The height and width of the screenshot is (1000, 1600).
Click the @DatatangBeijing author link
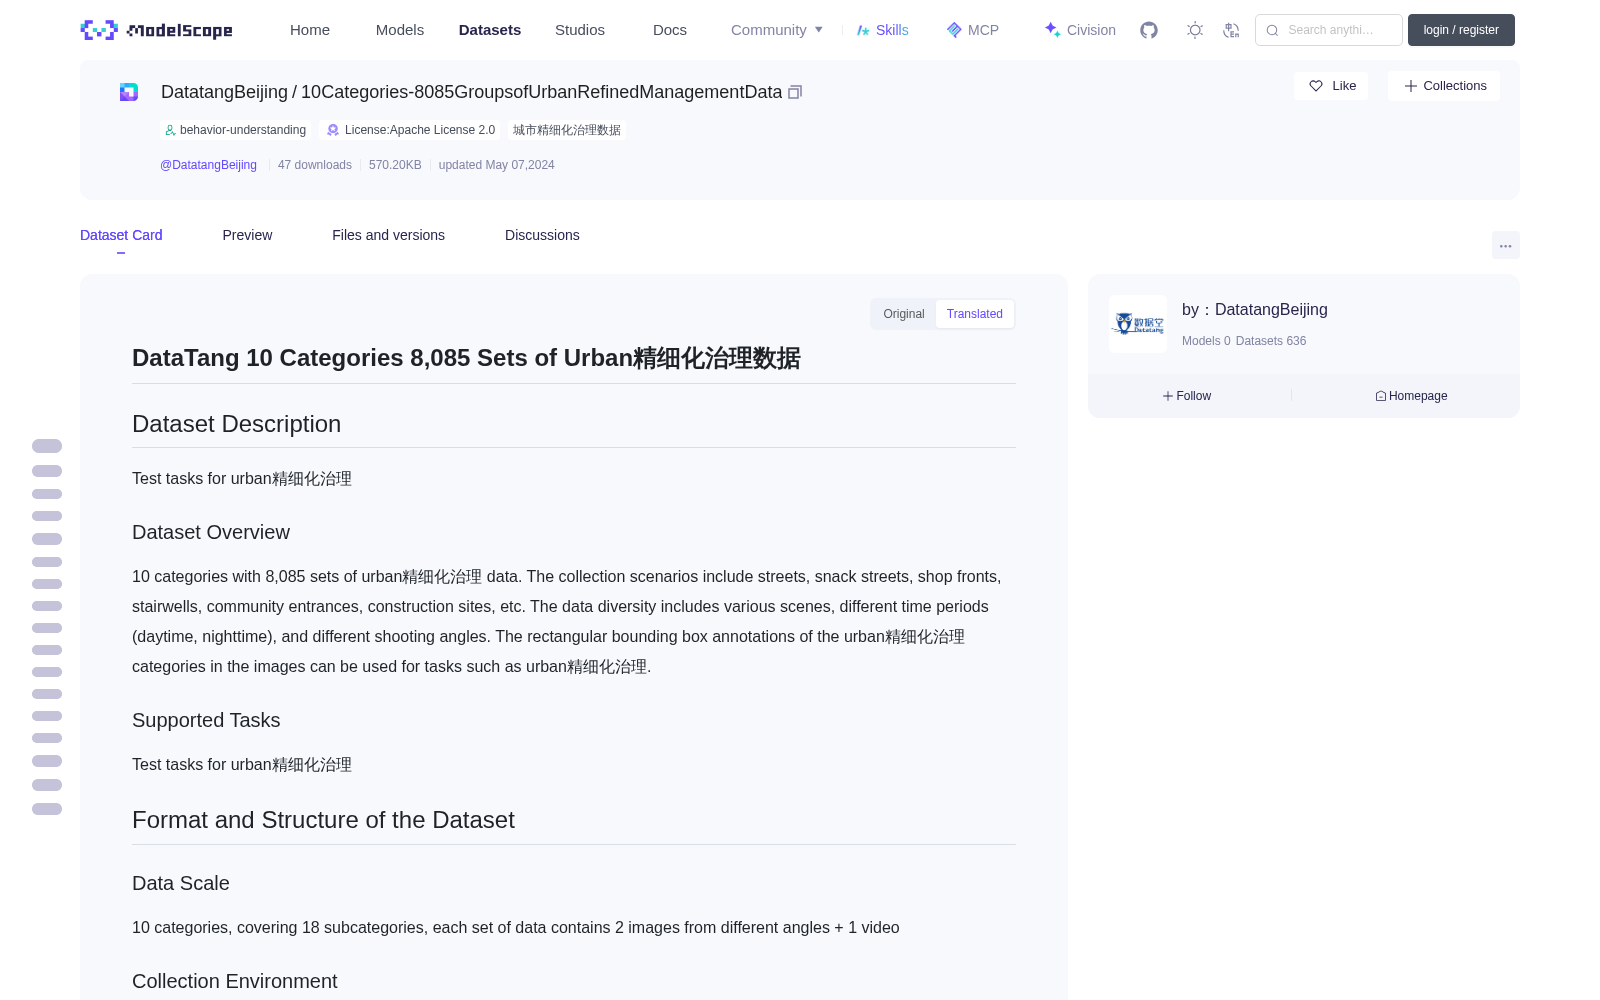point(208,165)
